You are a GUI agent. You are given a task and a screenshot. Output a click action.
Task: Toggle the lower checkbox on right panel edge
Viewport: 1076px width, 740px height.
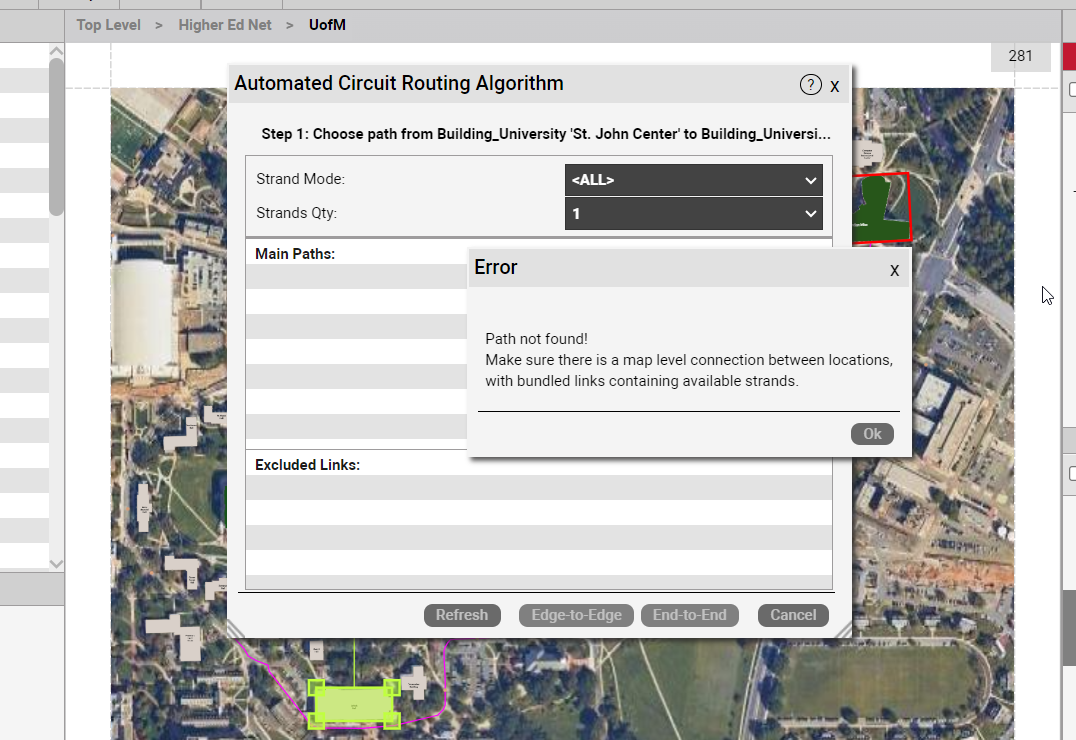click(x=1072, y=472)
